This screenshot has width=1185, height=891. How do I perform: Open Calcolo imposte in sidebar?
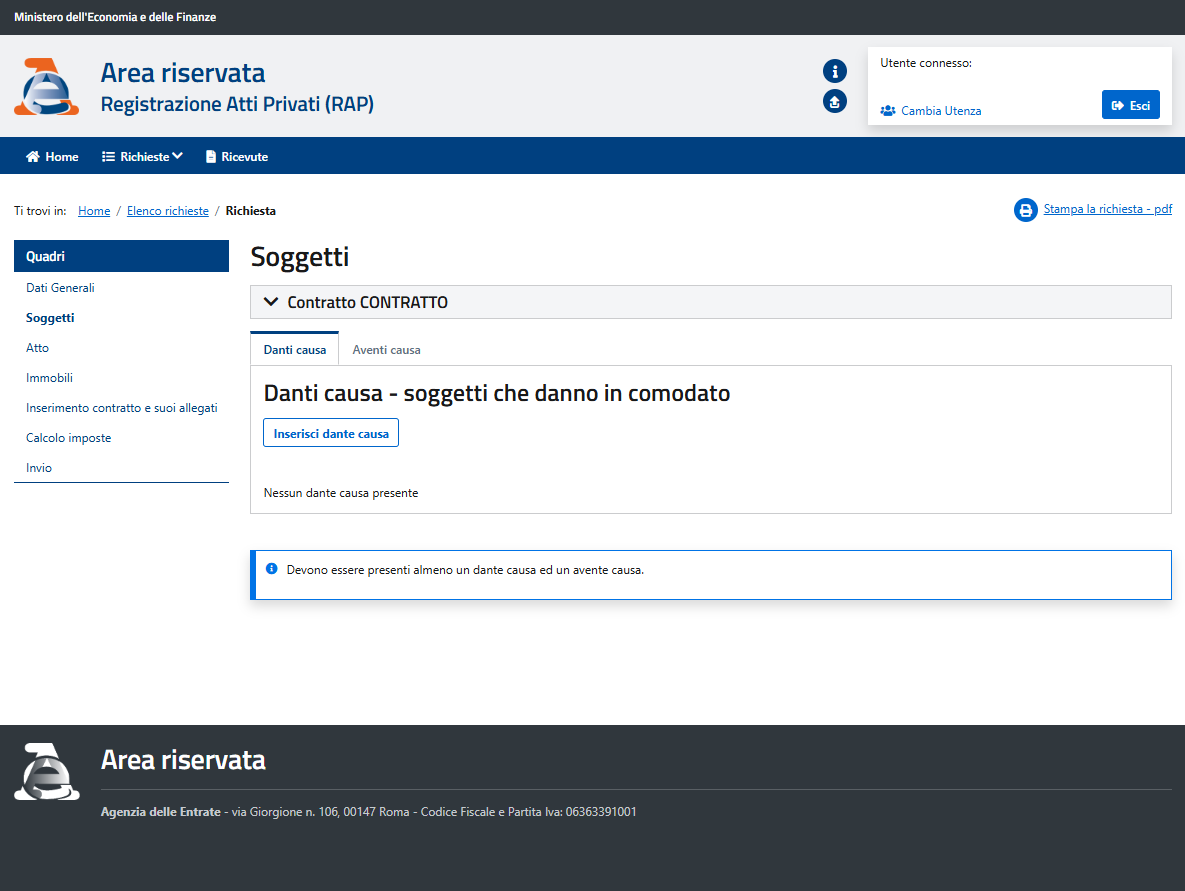(x=69, y=438)
